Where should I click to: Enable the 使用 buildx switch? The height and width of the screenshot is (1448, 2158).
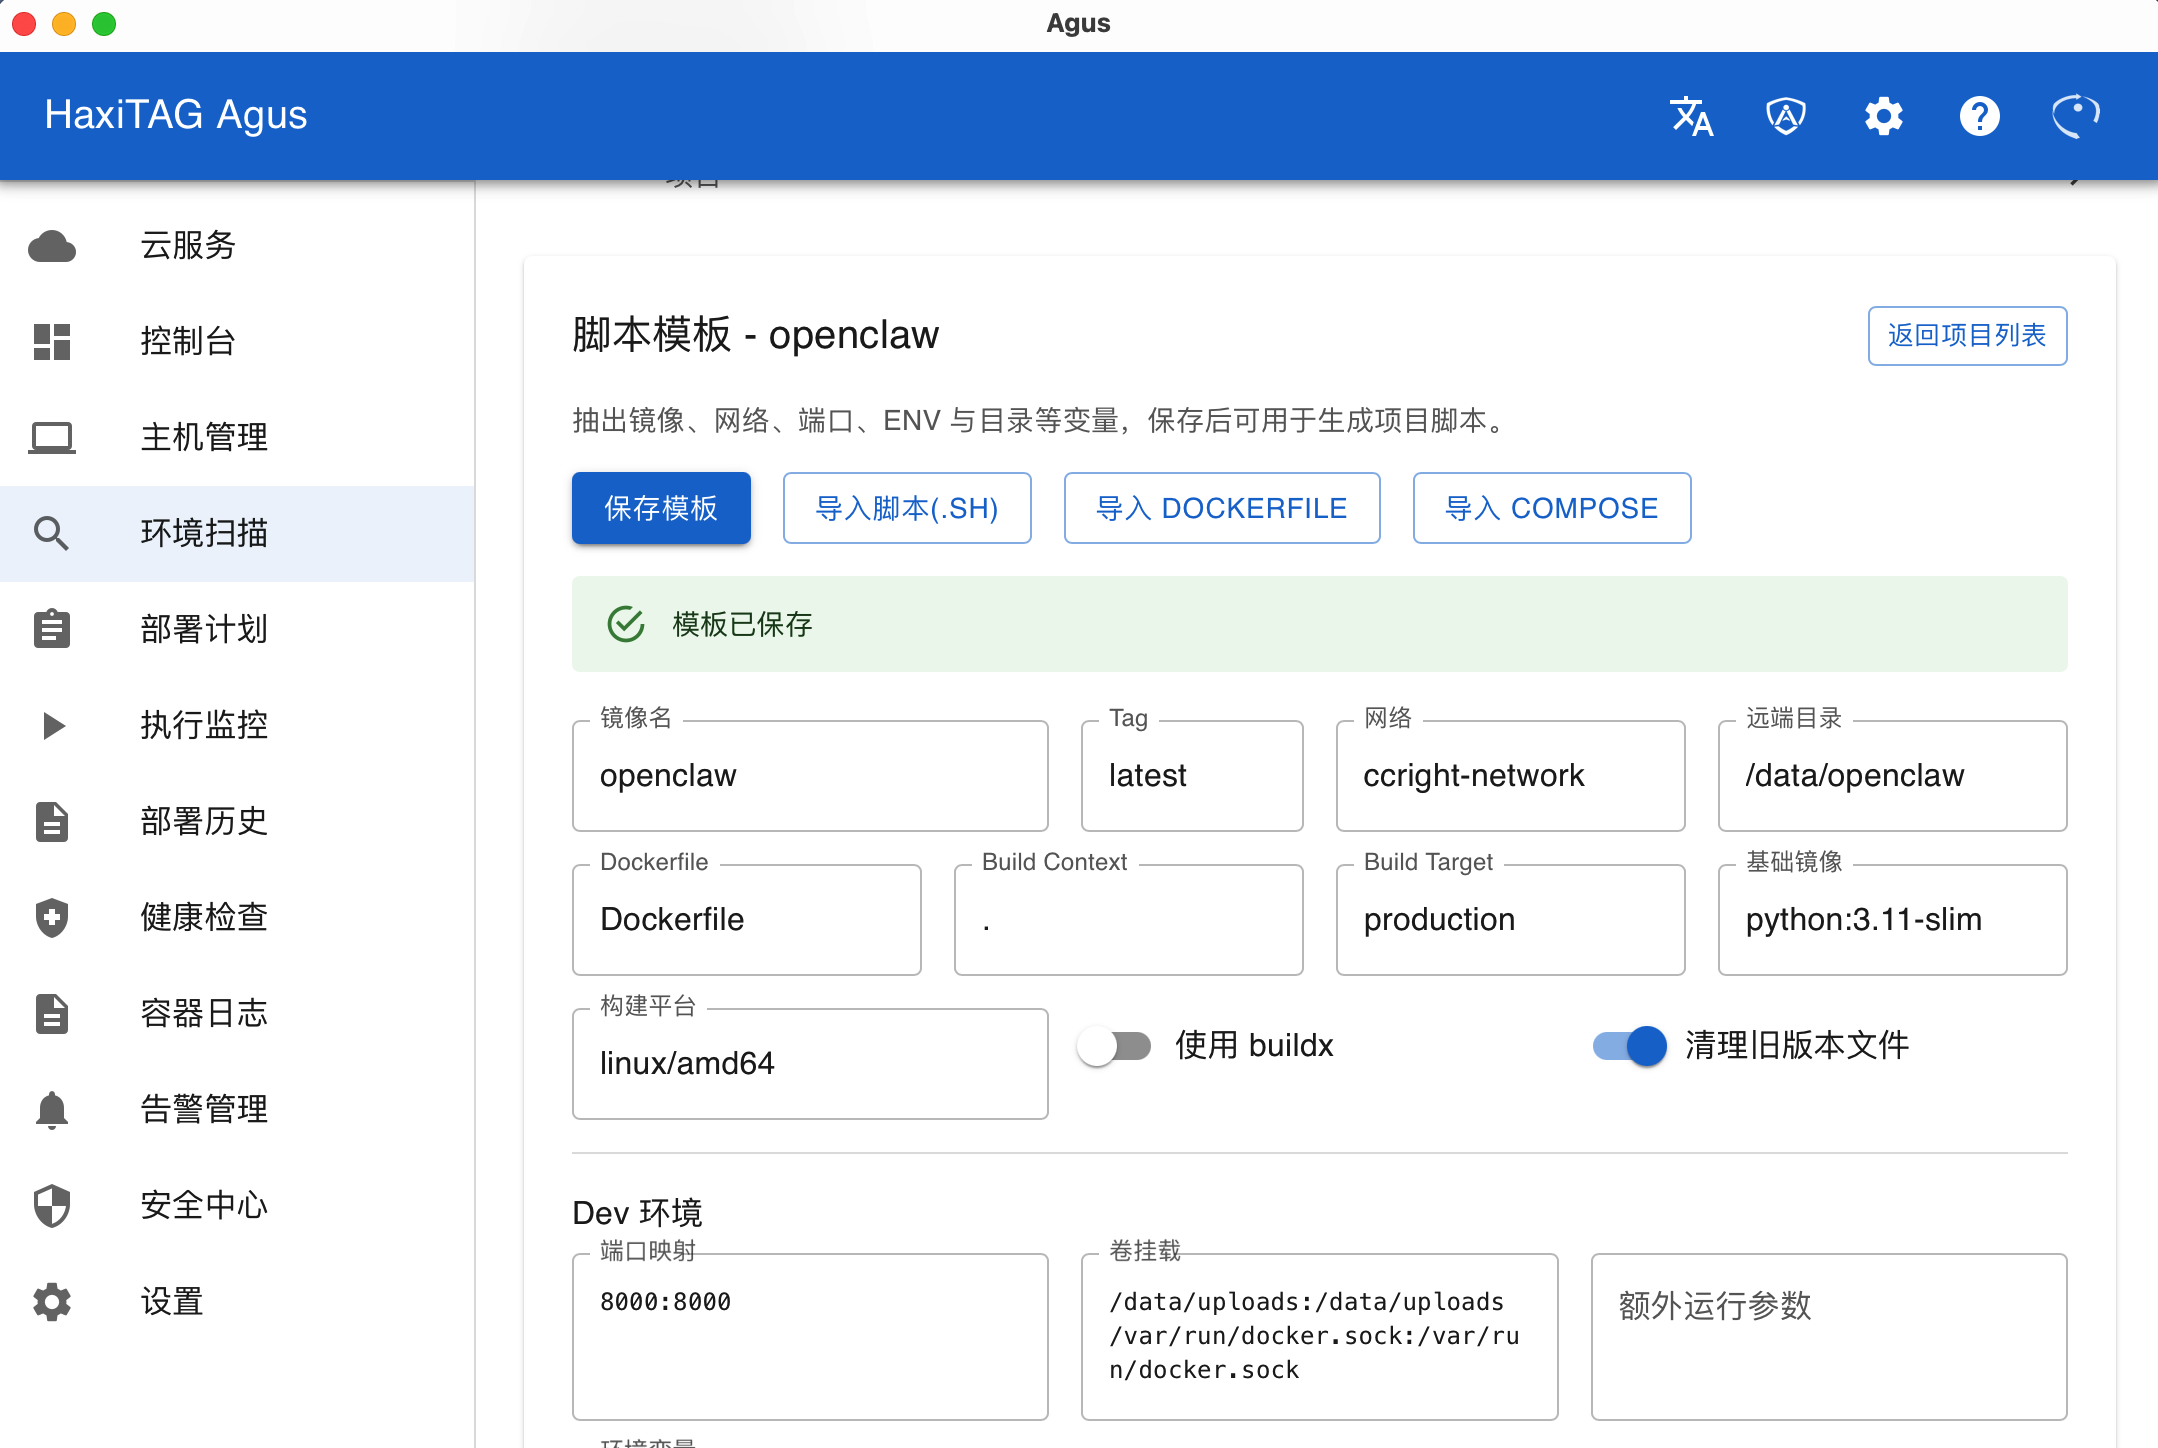[1114, 1046]
